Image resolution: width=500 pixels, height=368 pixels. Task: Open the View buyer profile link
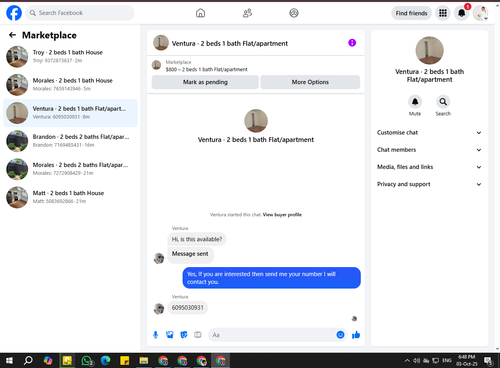point(282,215)
